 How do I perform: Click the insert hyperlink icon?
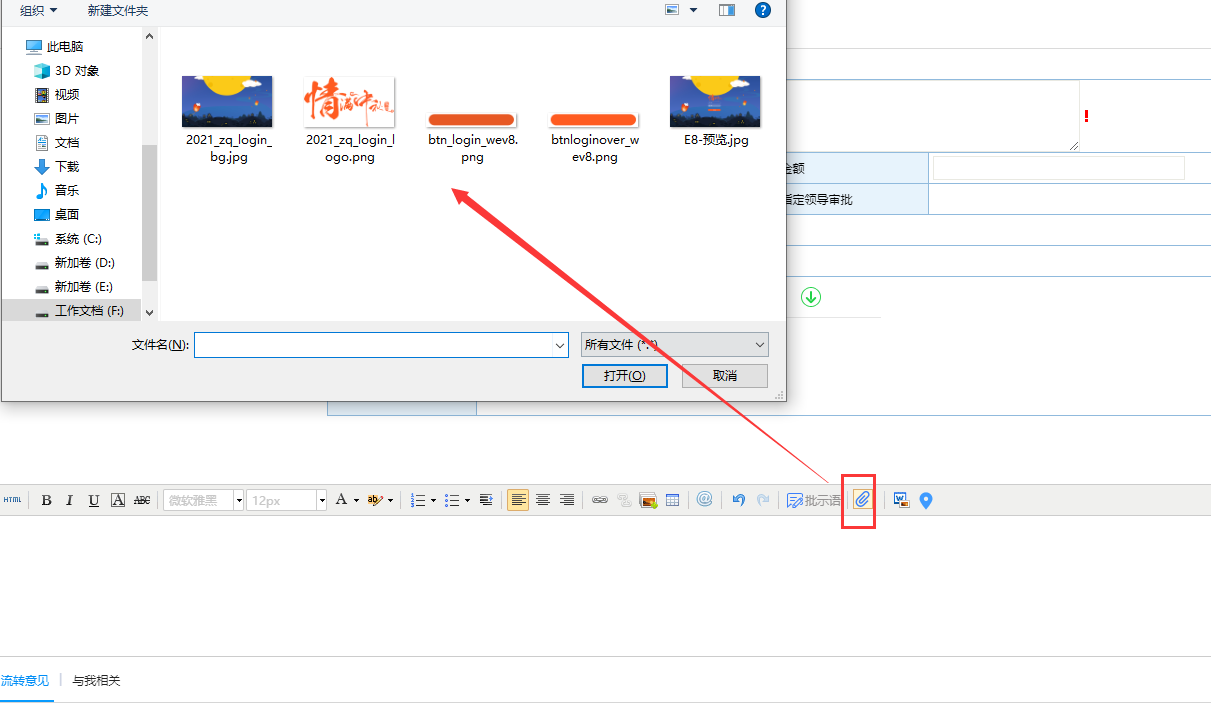599,500
